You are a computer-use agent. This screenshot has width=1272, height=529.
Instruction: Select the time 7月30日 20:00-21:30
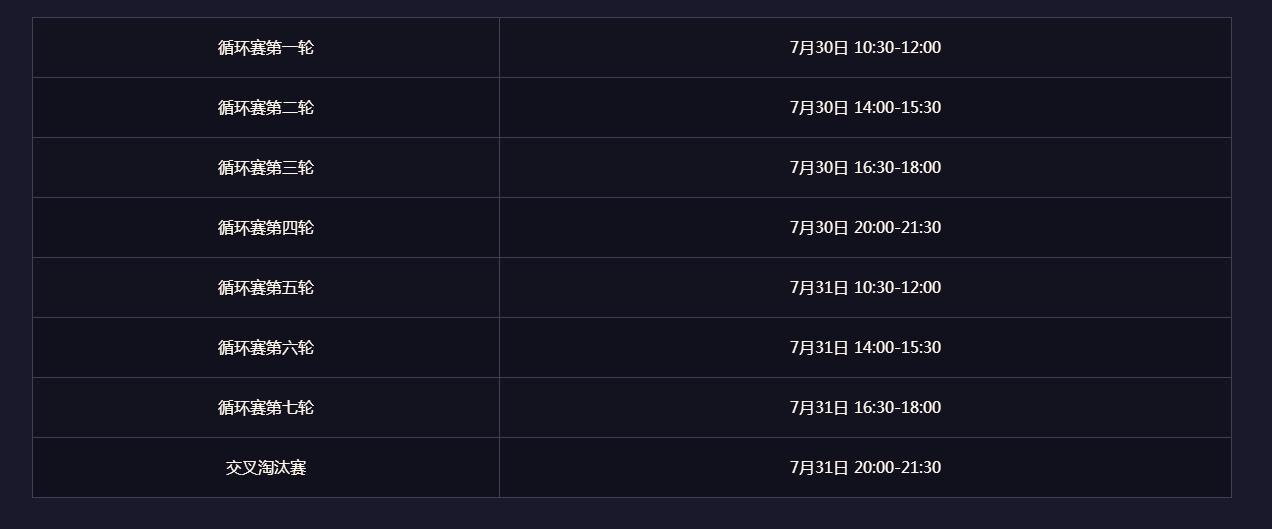point(865,227)
